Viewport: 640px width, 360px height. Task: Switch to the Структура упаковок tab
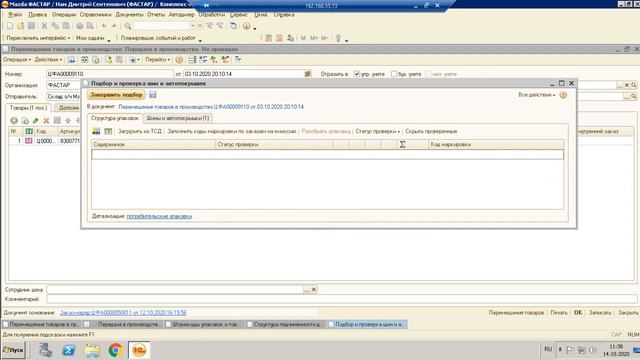click(115, 118)
